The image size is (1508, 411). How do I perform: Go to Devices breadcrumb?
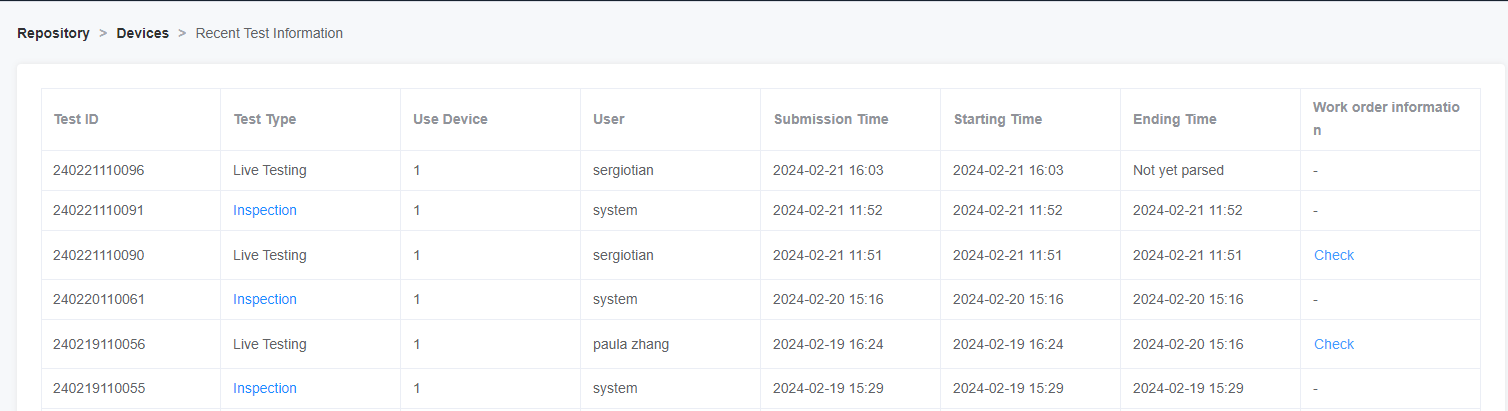click(x=143, y=33)
